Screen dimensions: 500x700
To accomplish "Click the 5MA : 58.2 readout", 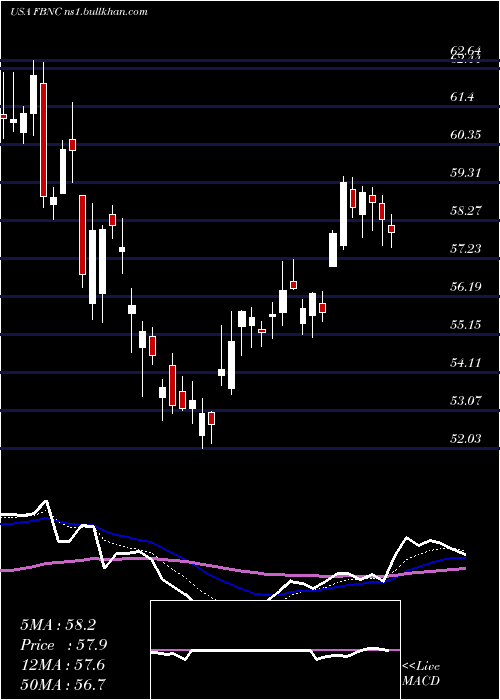I will point(58,625).
